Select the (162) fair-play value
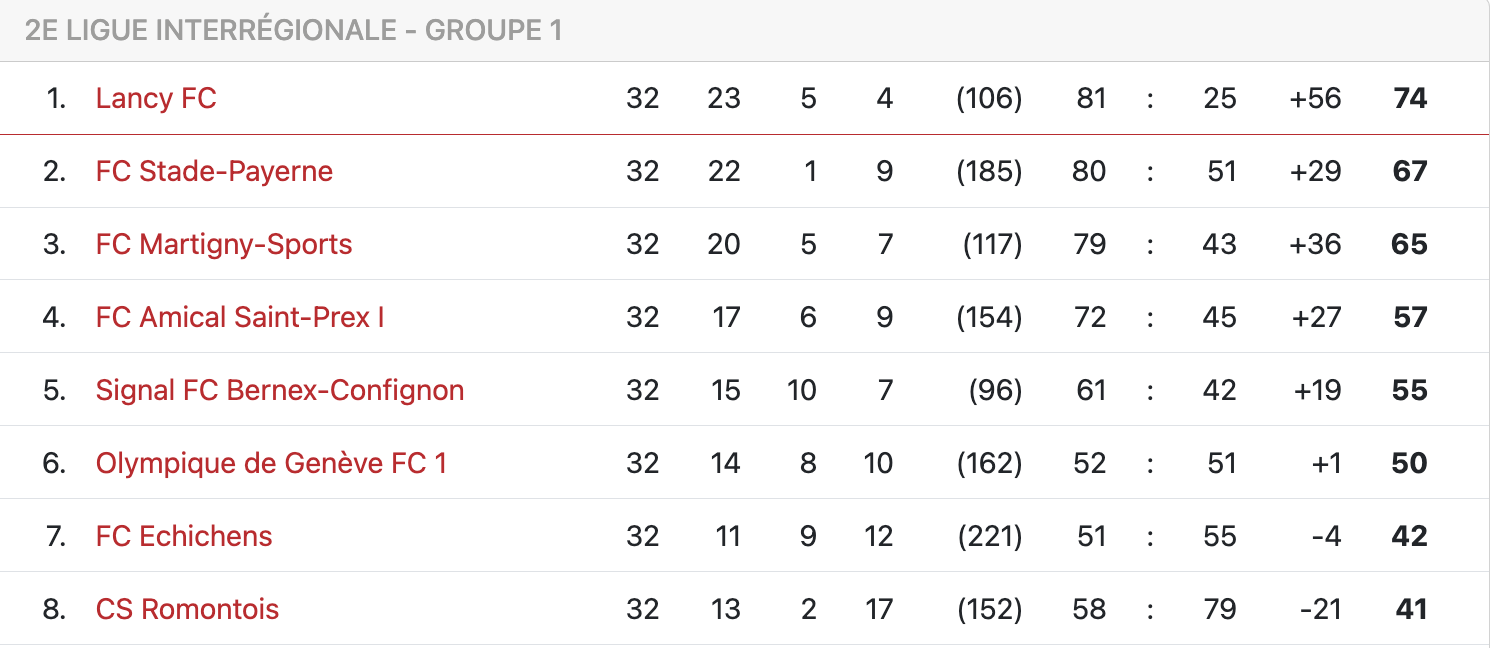Image resolution: width=1492 pixels, height=648 pixels. (x=989, y=463)
